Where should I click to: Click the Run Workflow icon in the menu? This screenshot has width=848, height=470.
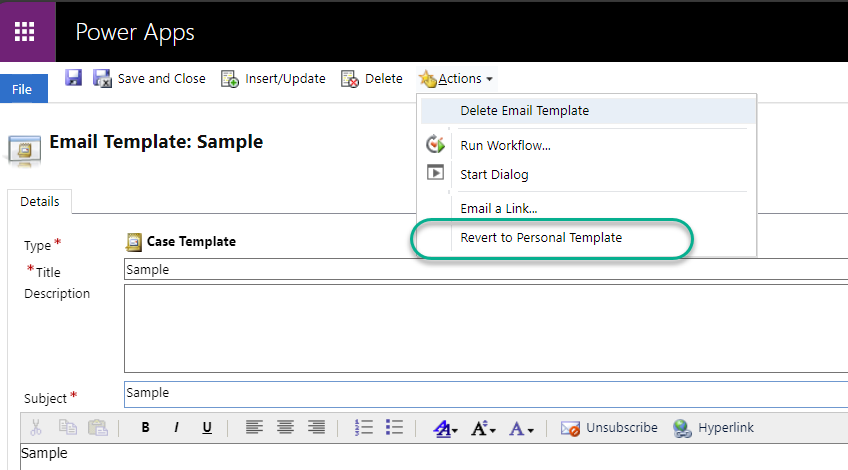(435, 144)
